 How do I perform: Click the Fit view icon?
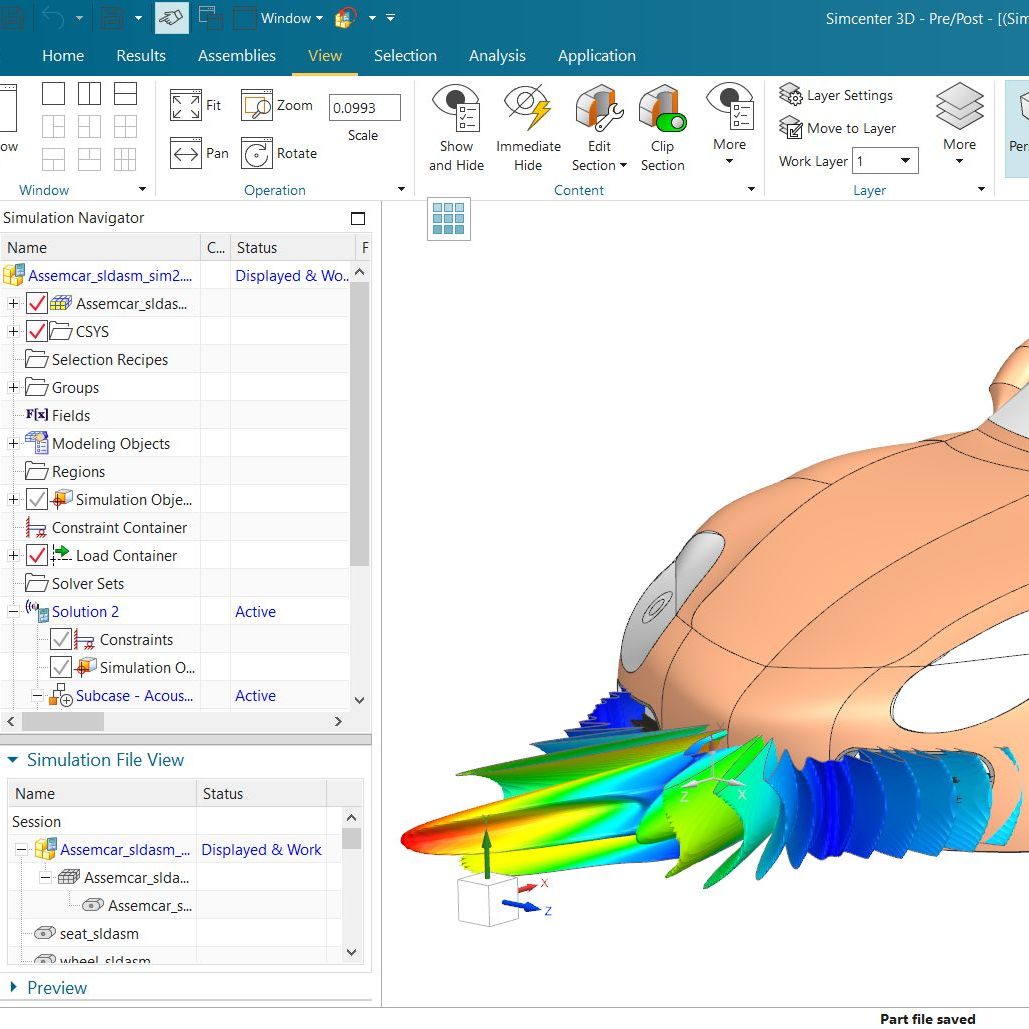pyautogui.click(x=185, y=106)
